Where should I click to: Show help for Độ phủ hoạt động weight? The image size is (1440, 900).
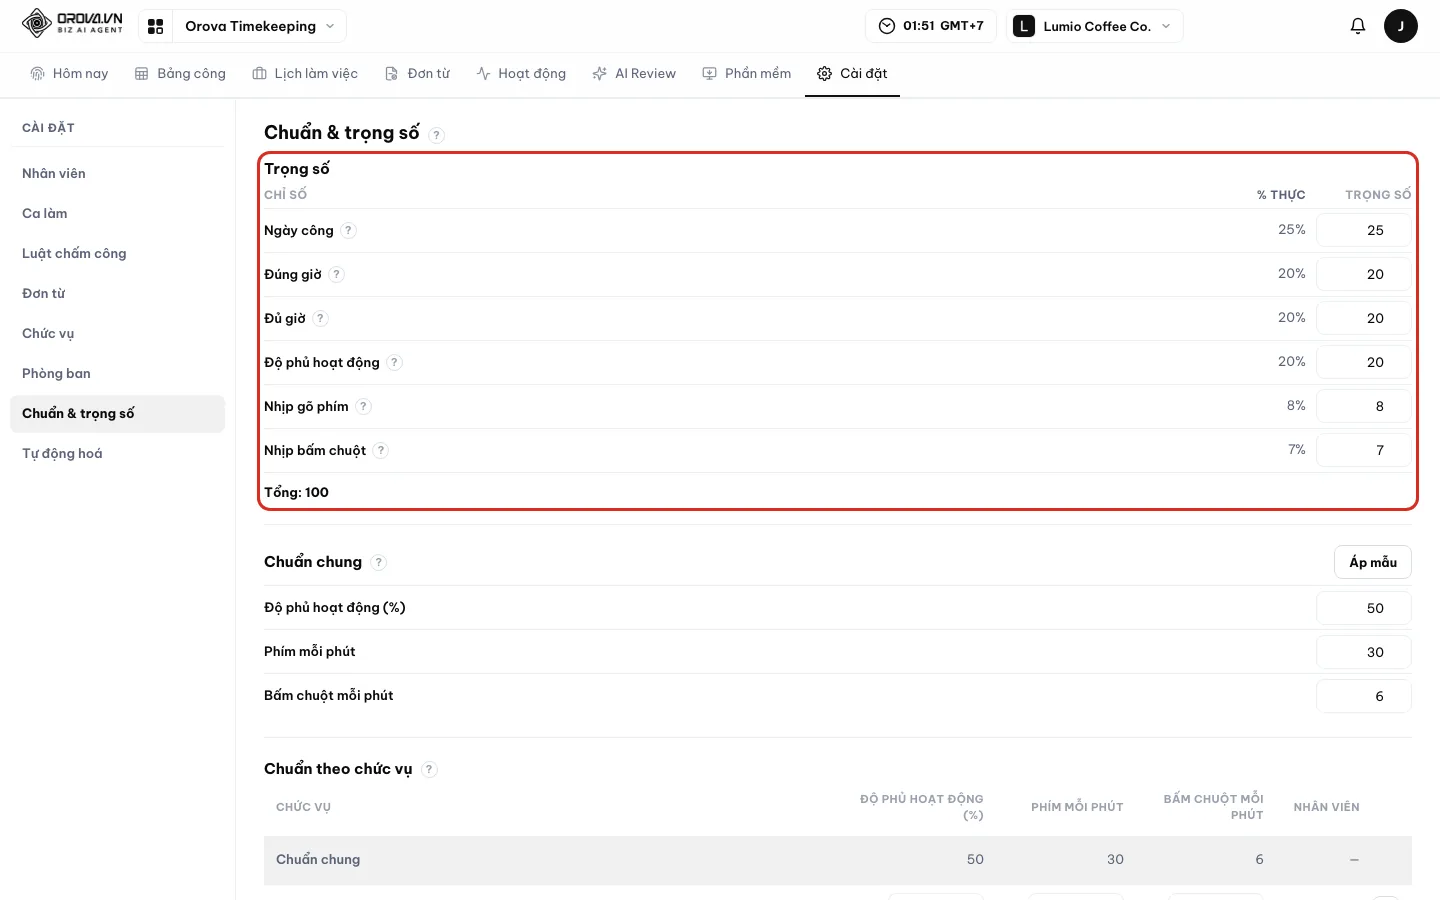click(x=395, y=362)
